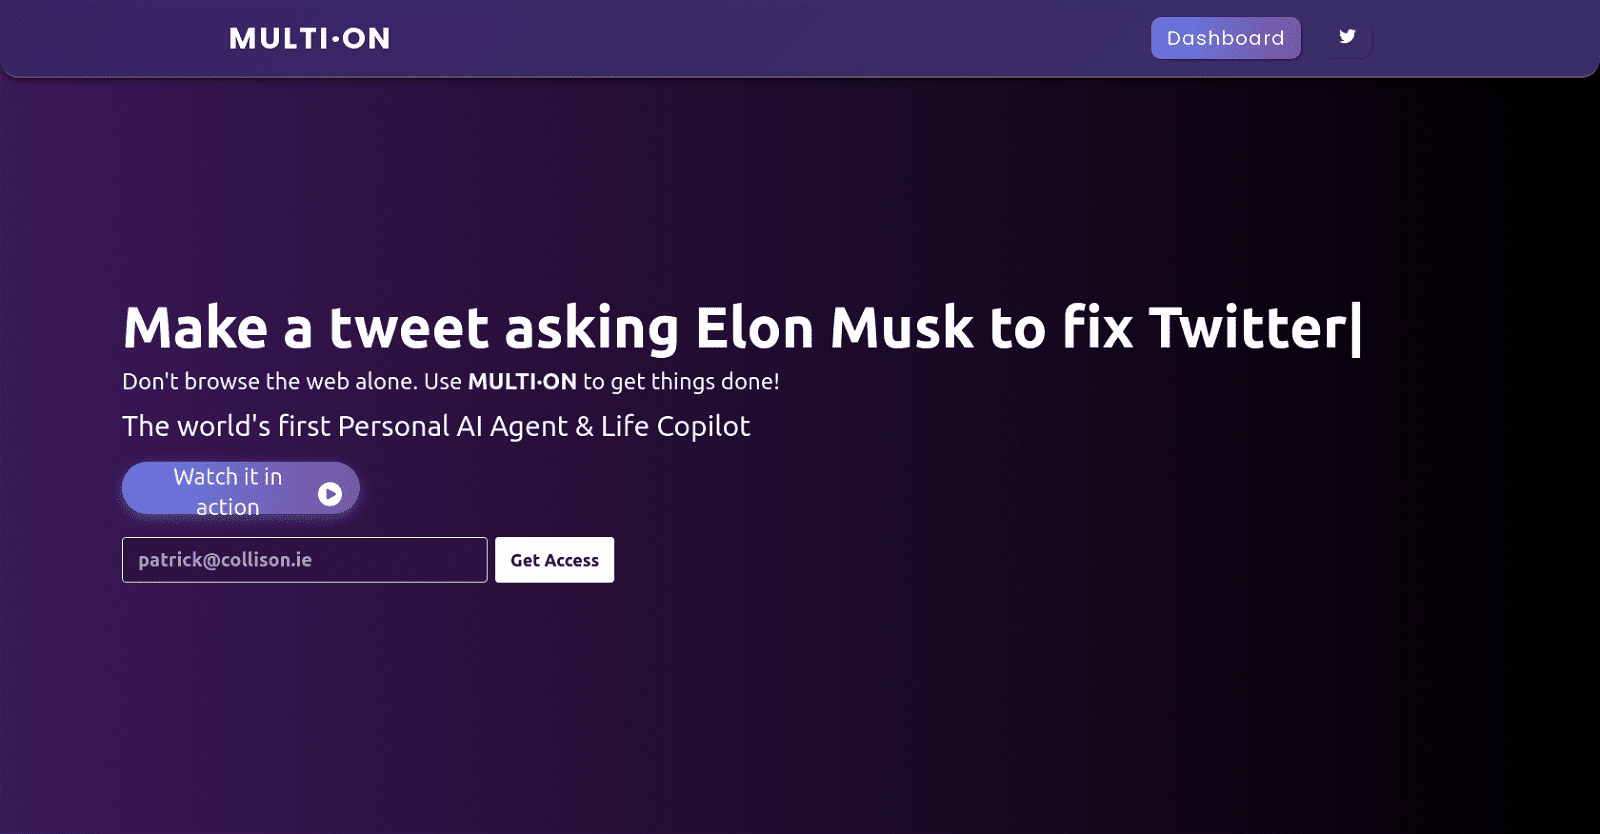Click "The world's first" in the tagline
The width and height of the screenshot is (1600, 834).
tap(226, 427)
